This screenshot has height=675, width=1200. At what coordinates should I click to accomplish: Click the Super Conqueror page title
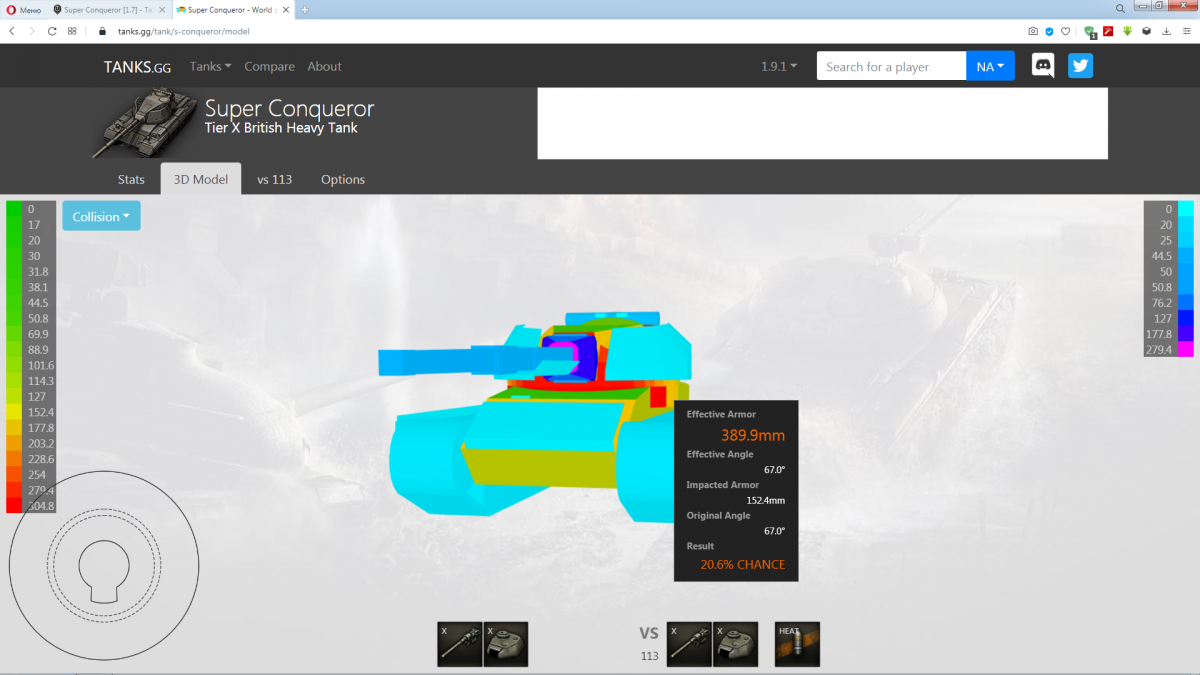click(x=289, y=107)
